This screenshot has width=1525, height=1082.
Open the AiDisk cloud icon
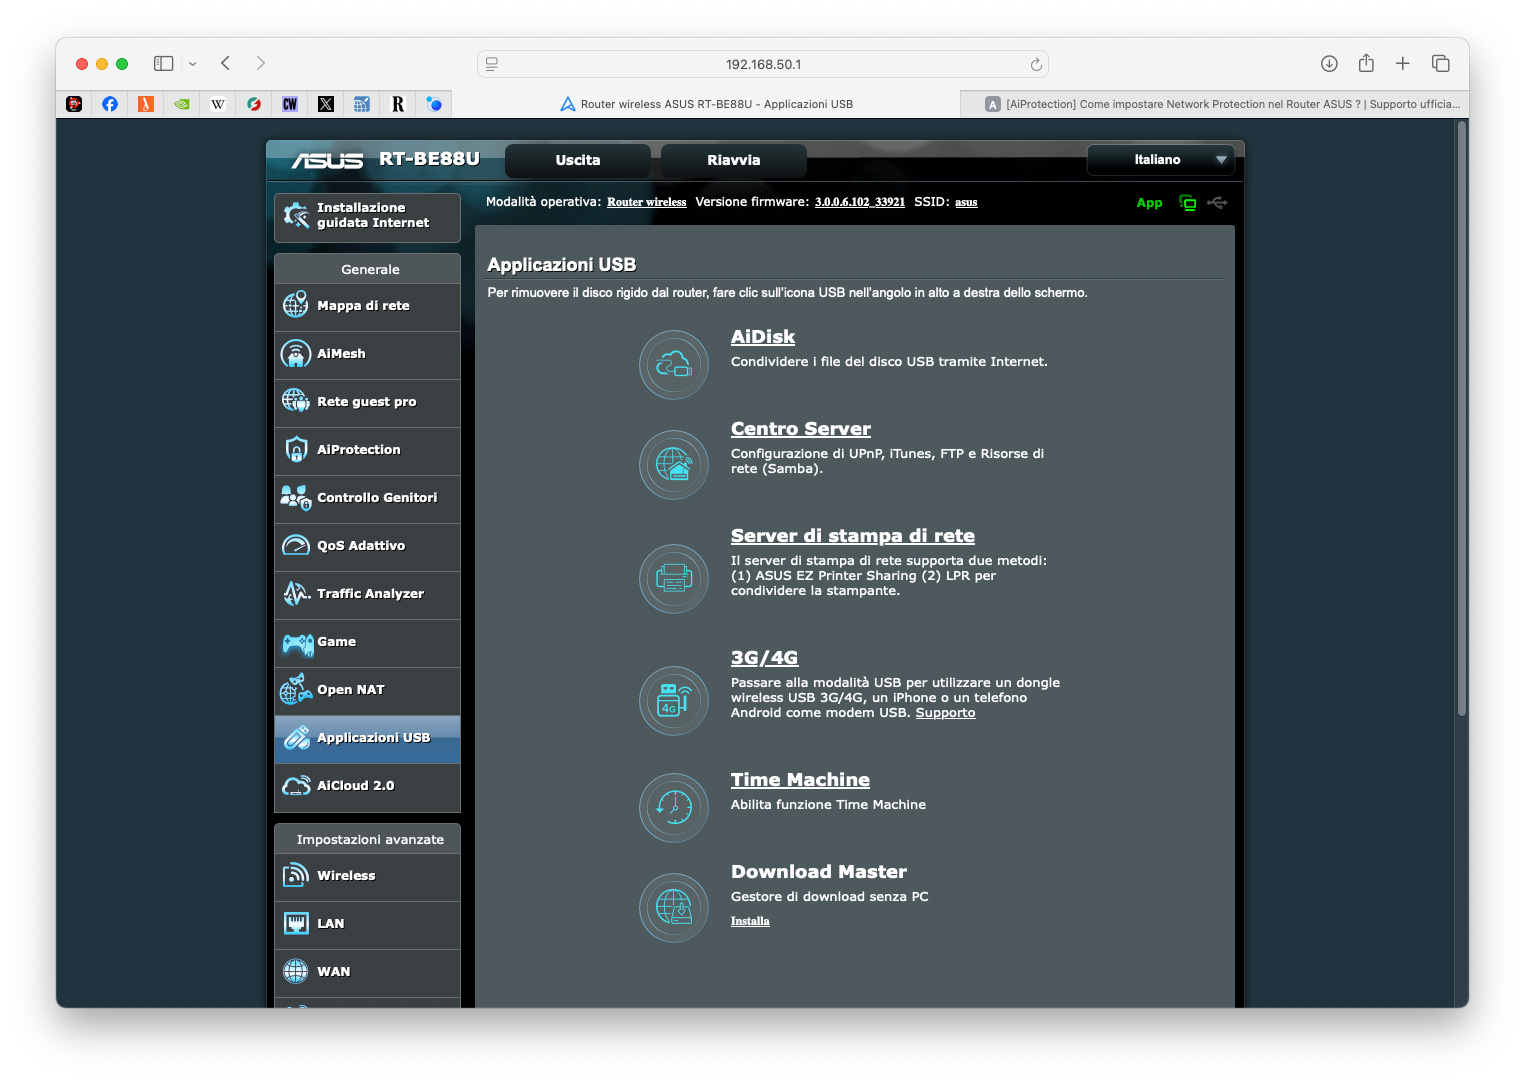point(674,365)
